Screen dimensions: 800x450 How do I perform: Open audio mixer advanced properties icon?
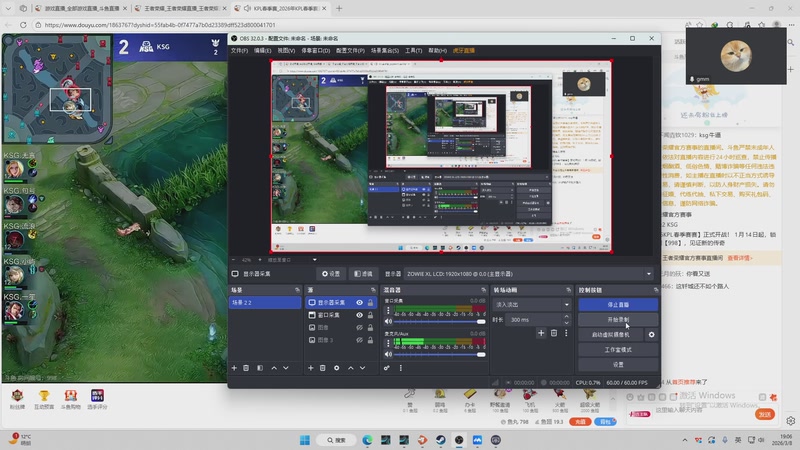pos(388,367)
